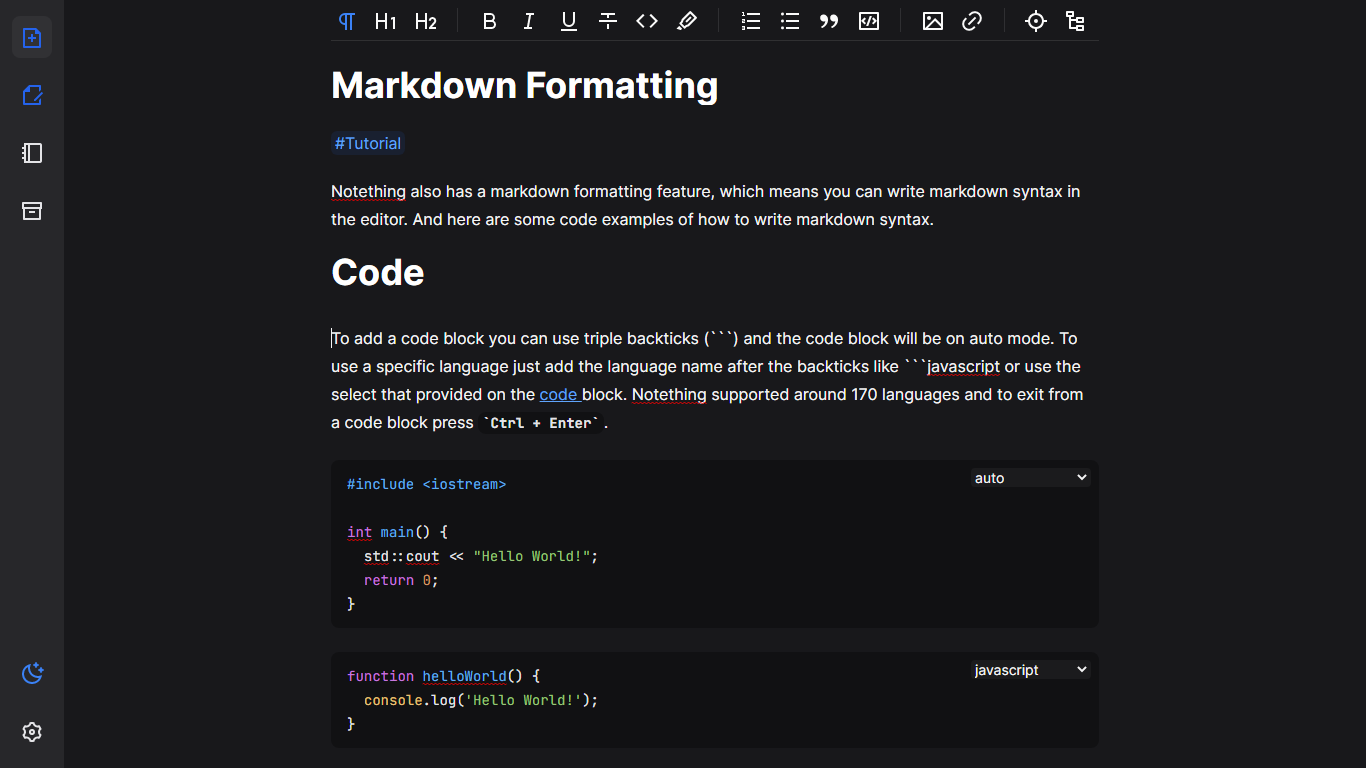Insert a blockquote
The width and height of the screenshot is (1366, 768).
pyautogui.click(x=829, y=21)
